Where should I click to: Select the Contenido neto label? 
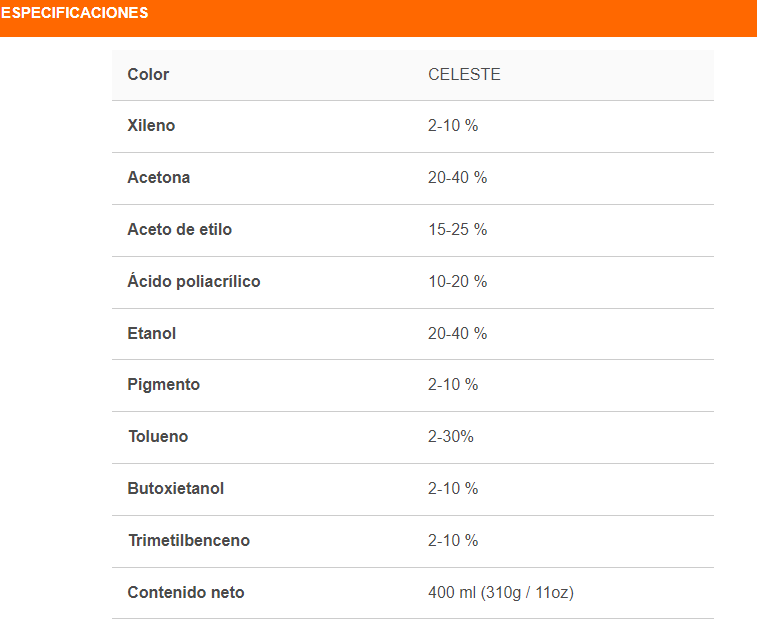click(185, 593)
